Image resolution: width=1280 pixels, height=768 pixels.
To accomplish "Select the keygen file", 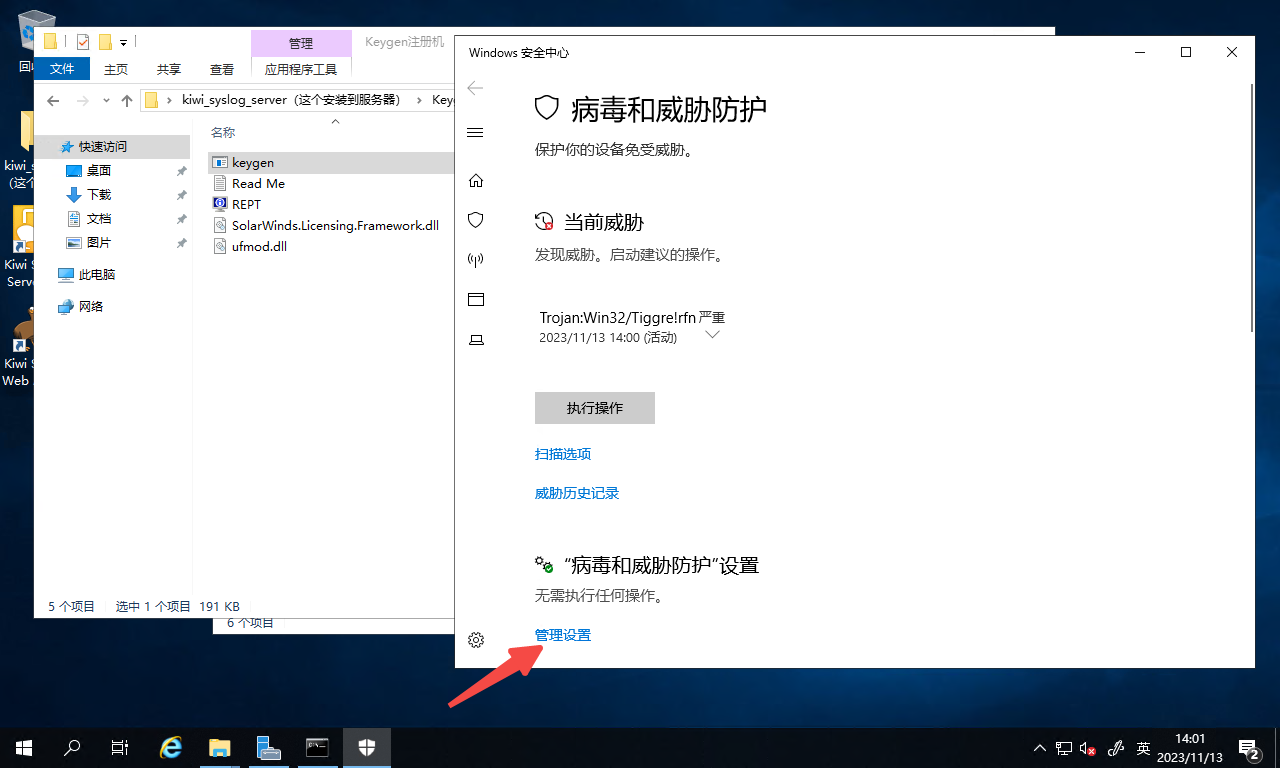I will click(252, 162).
